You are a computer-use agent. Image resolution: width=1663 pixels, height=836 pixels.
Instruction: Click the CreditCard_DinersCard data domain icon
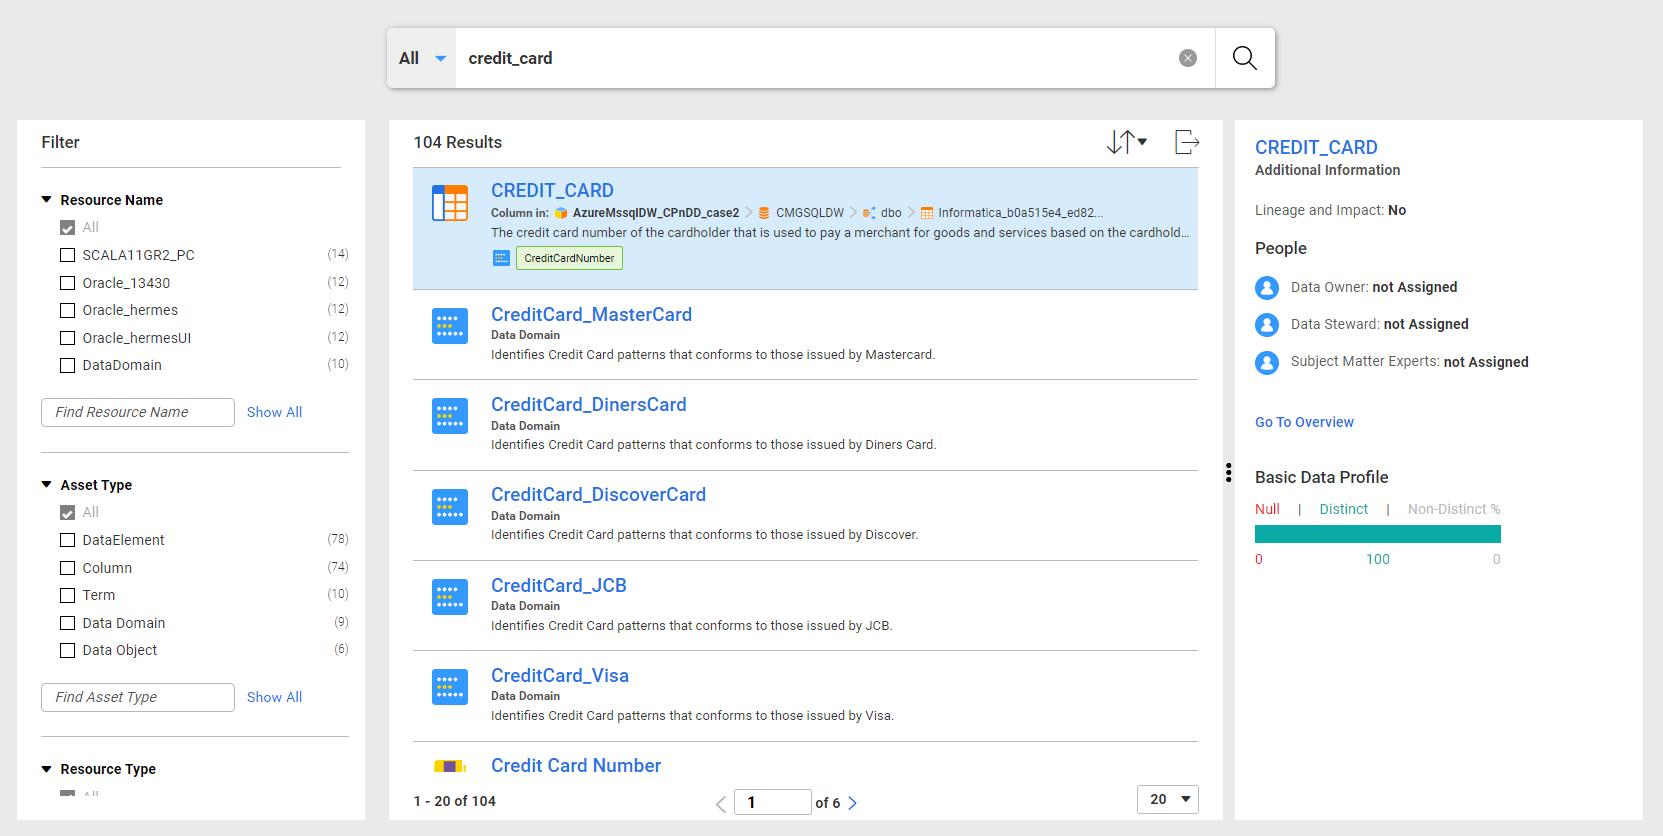point(450,416)
